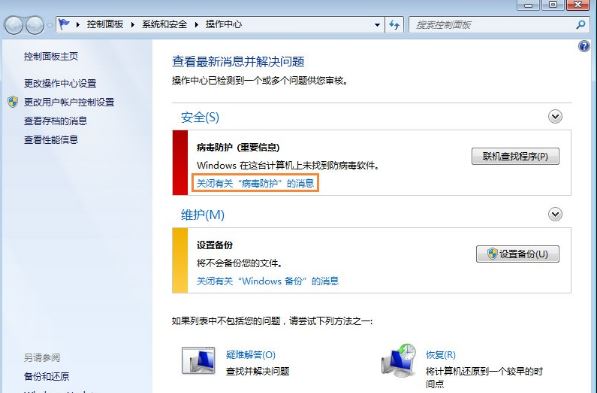The width and height of the screenshot is (597, 393).
Task: Go back with the Back arrow button
Action: click(x=13, y=25)
